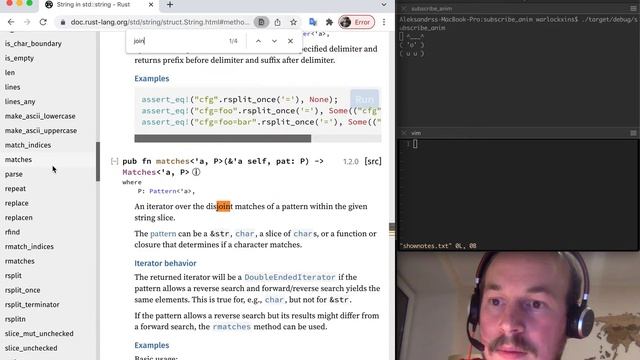Select repeat in the sidebar
The width and height of the screenshot is (640, 360).
point(15,189)
